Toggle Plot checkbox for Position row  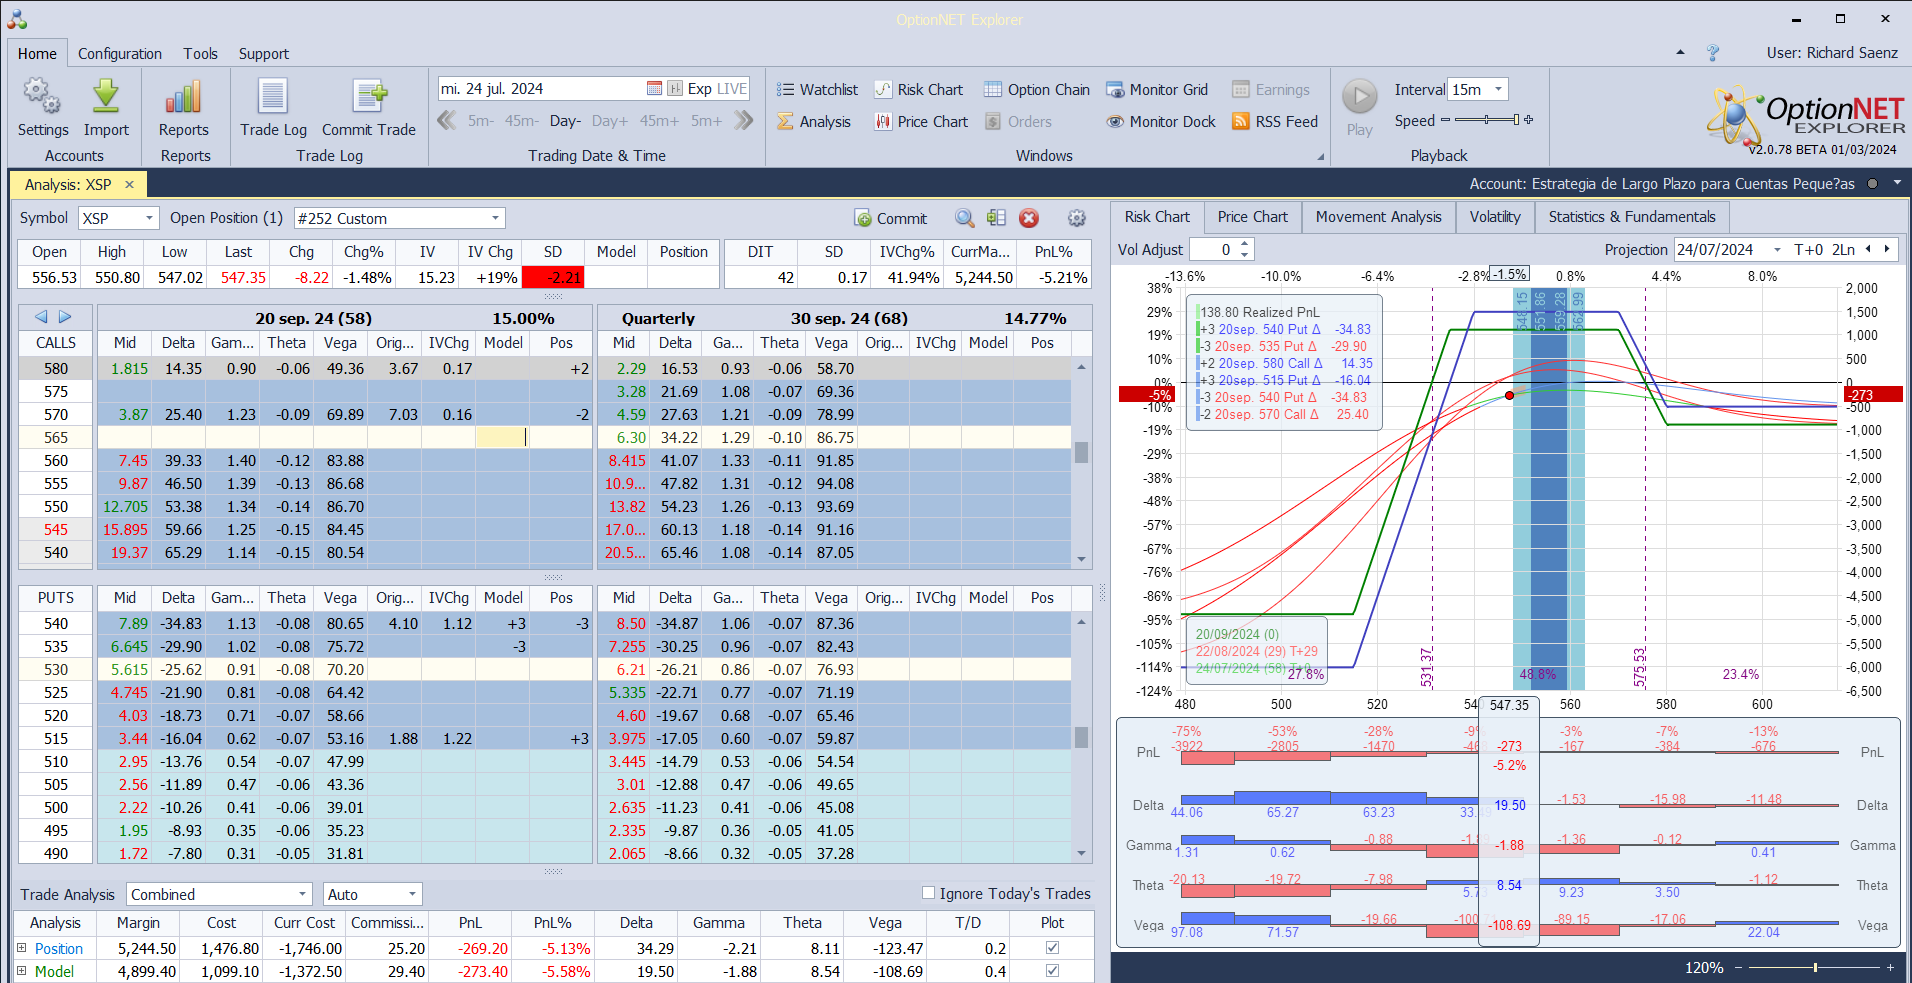coord(1052,948)
